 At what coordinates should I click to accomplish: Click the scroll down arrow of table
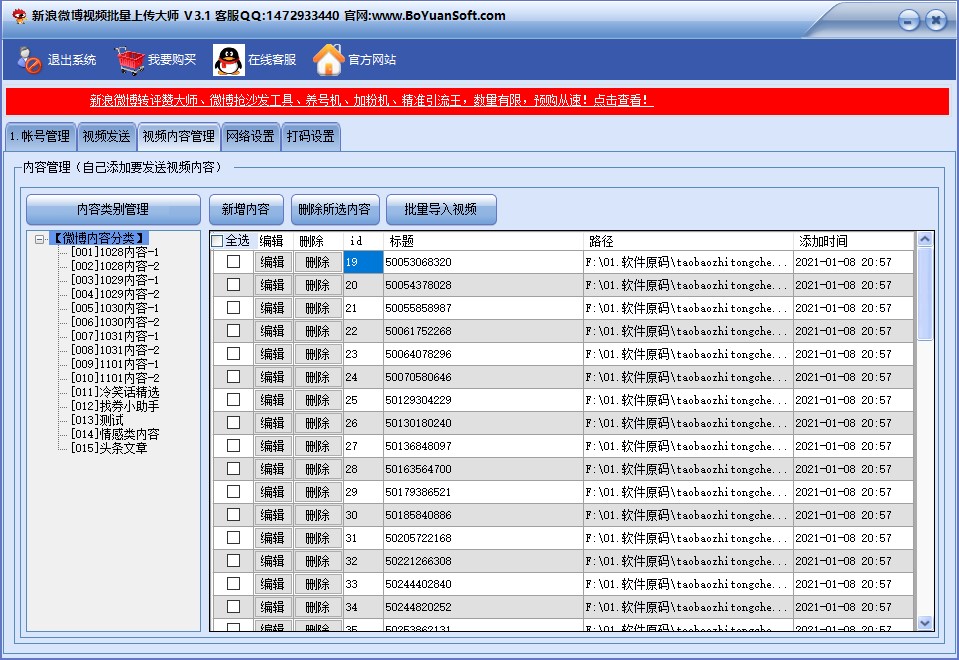(924, 623)
